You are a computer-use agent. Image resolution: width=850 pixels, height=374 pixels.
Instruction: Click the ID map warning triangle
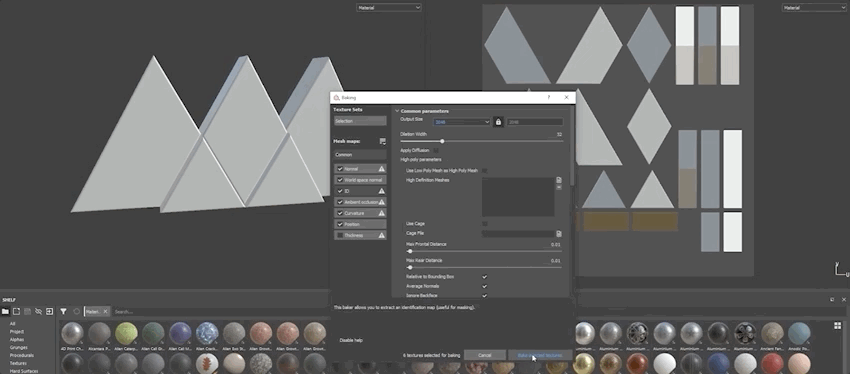pos(382,191)
